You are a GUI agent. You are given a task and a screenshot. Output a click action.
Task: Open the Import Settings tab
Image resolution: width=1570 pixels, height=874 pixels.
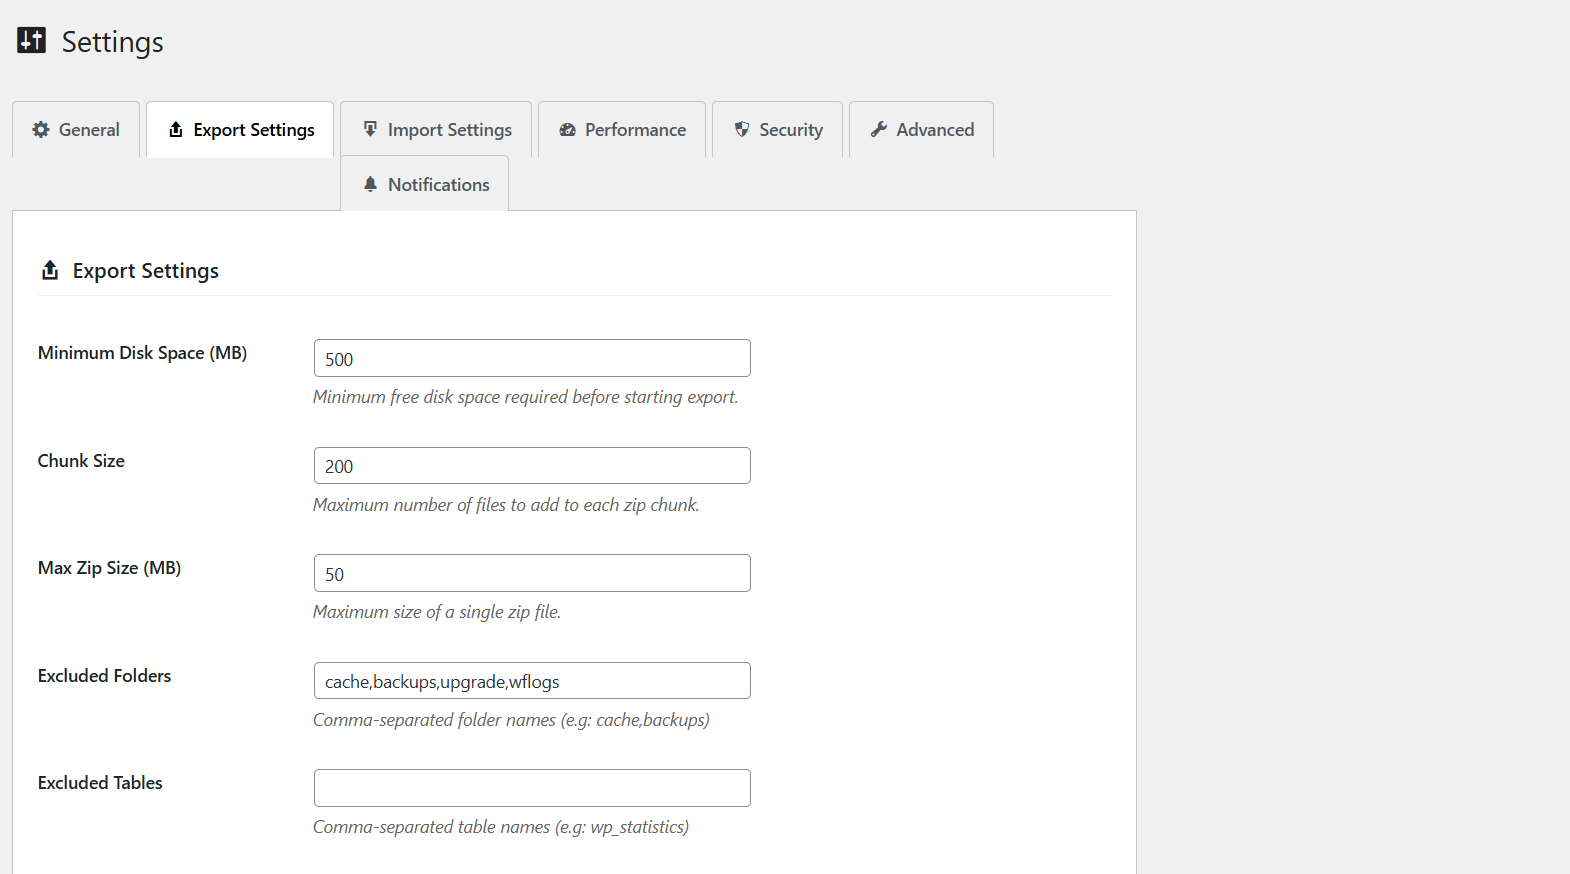tap(449, 130)
